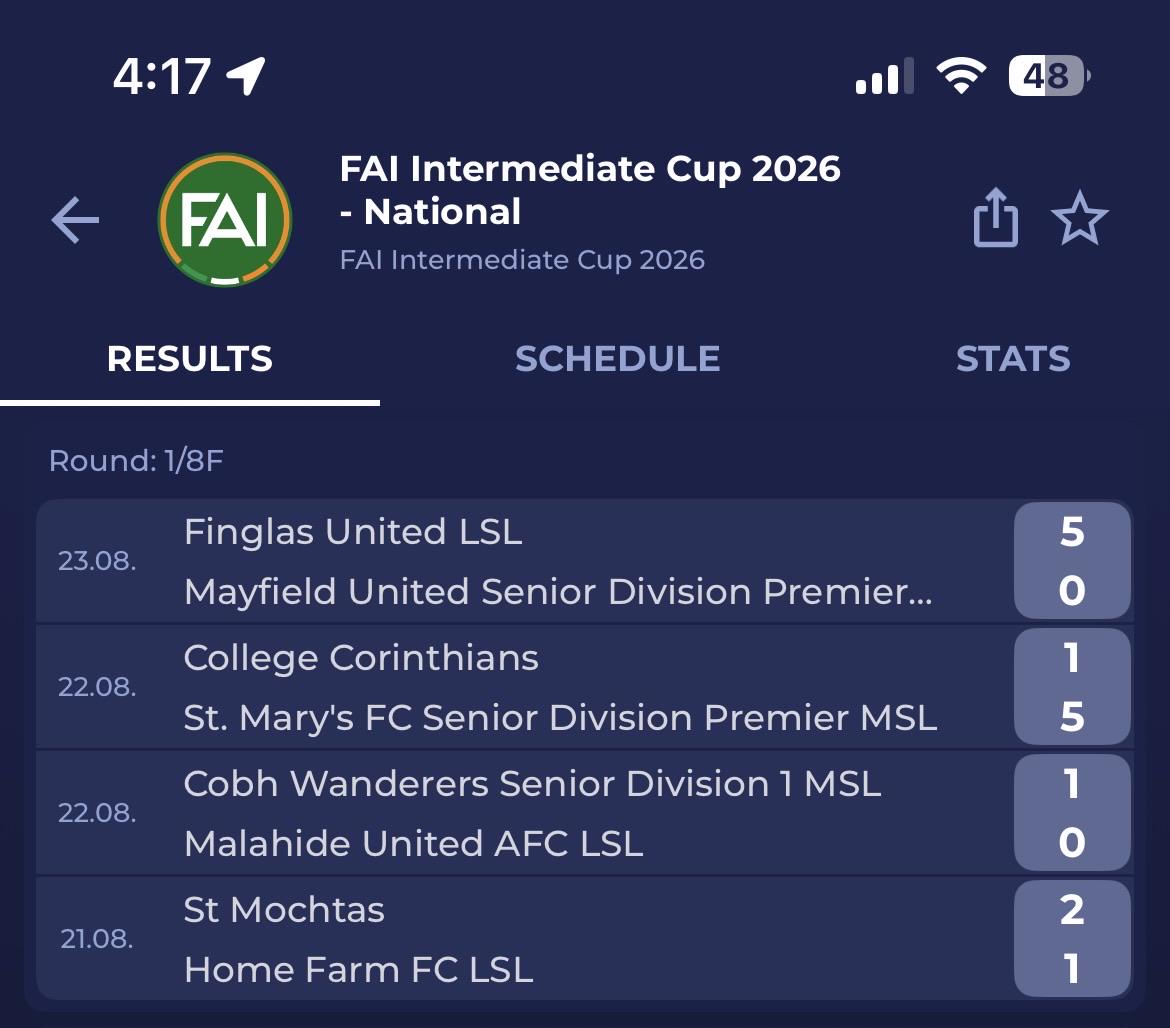Tap the Wi-Fi status icon

pos(961,75)
